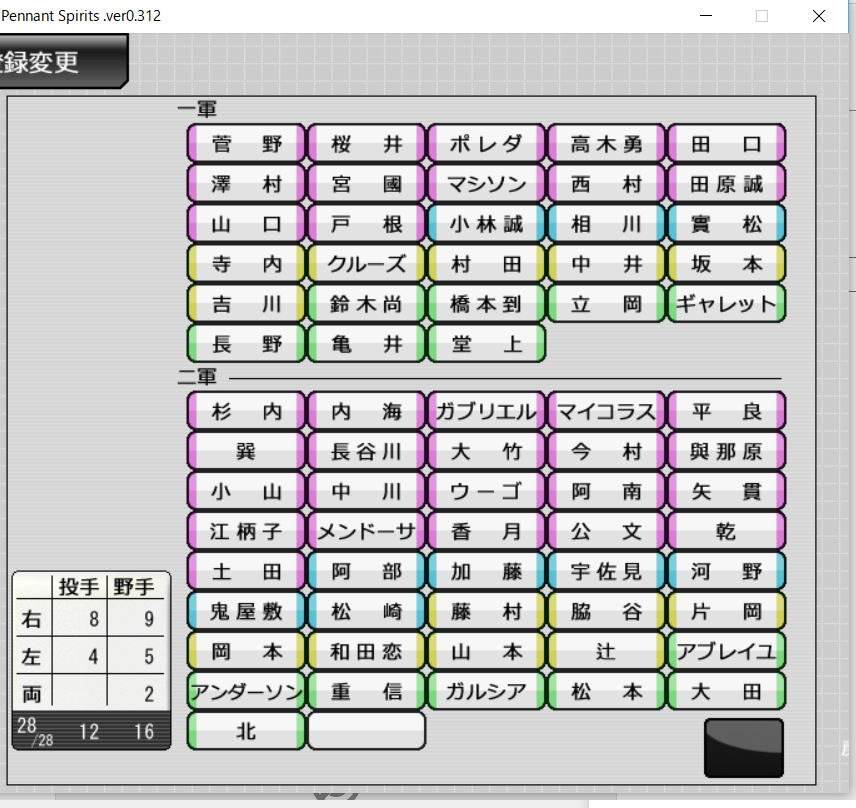Click the クルーズ player button
This screenshot has height=808, width=856.
point(366,264)
